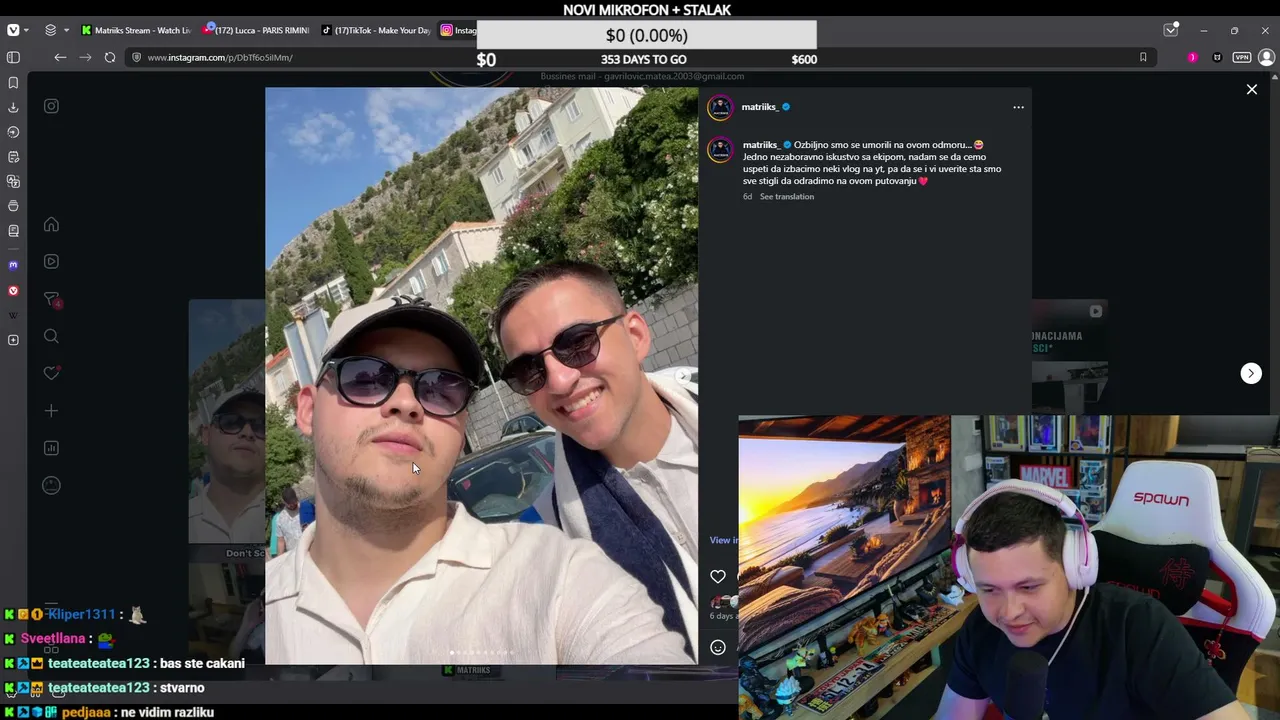Open the Notes side panel
Image resolution: width=1280 pixels, height=720 pixels.
[x=13, y=157]
